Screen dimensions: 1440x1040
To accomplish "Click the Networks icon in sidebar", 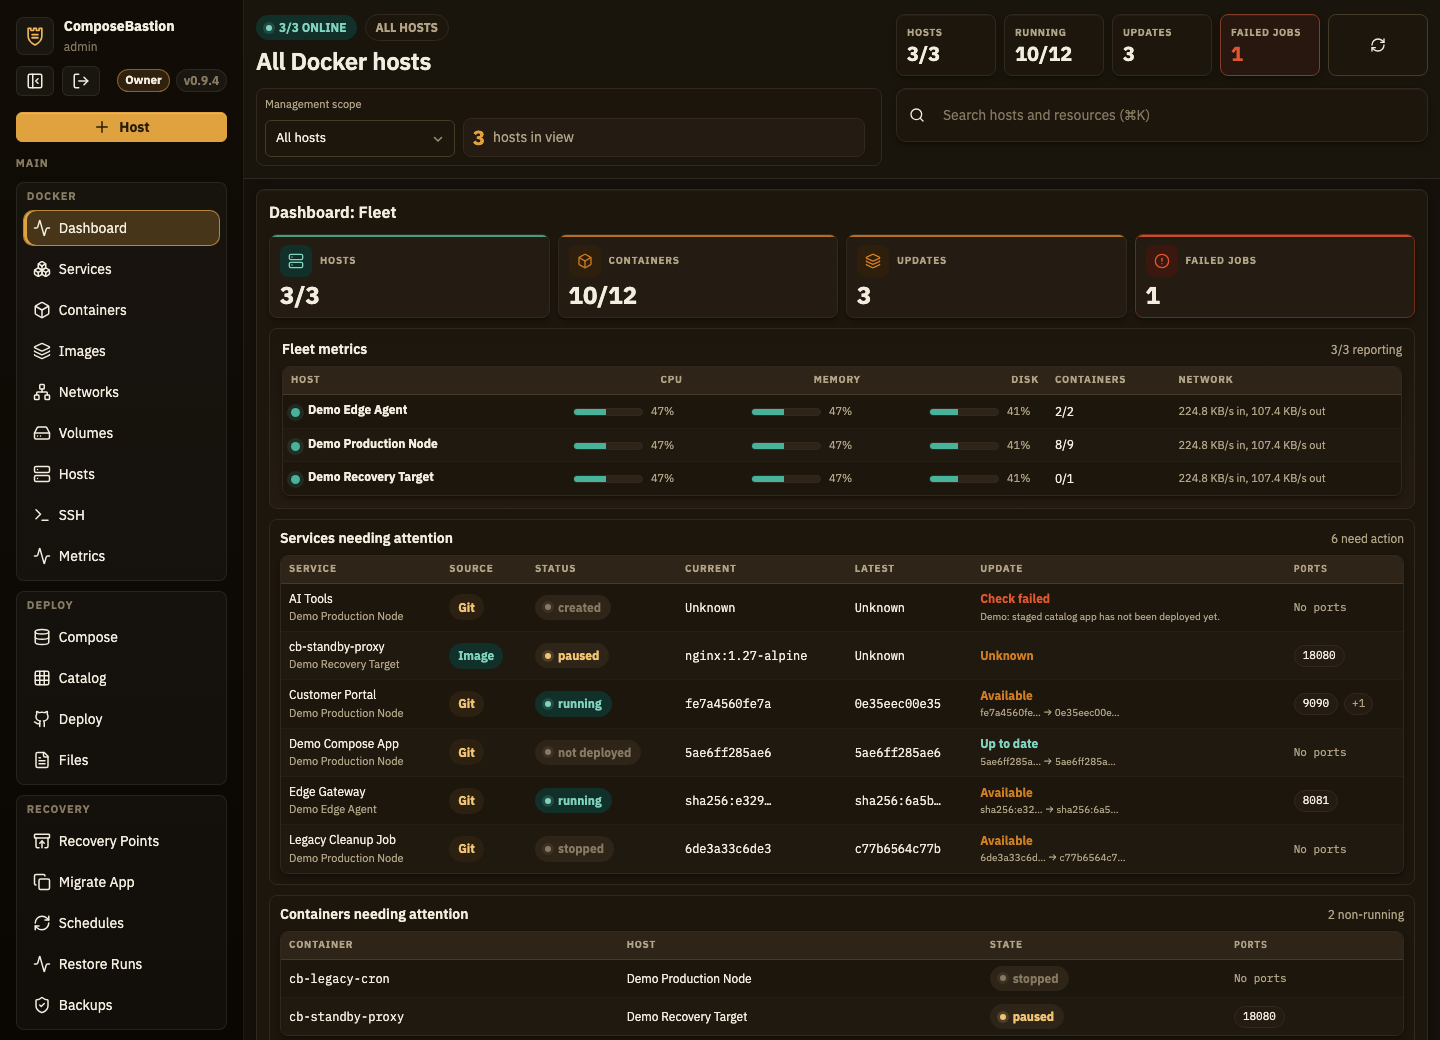I will tap(42, 392).
